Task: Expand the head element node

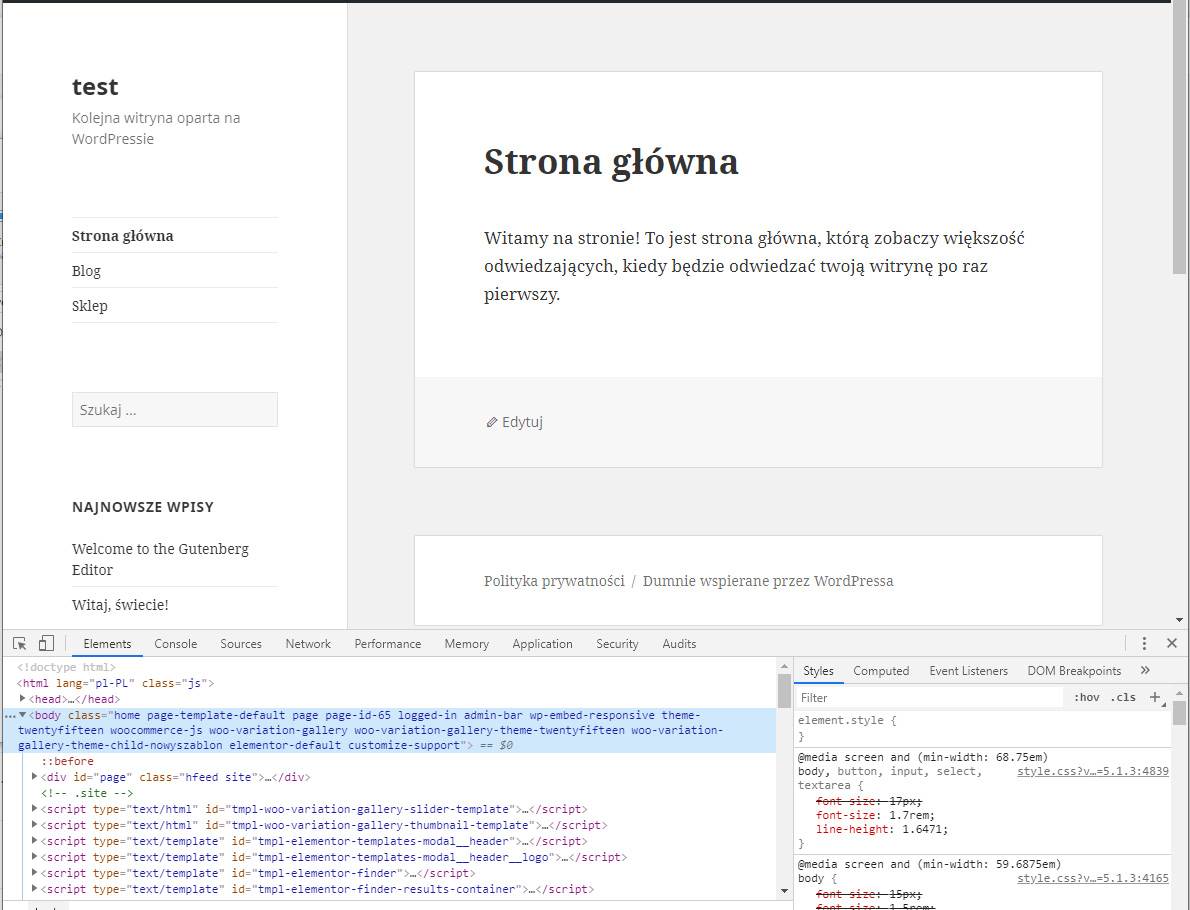Action: [23, 699]
